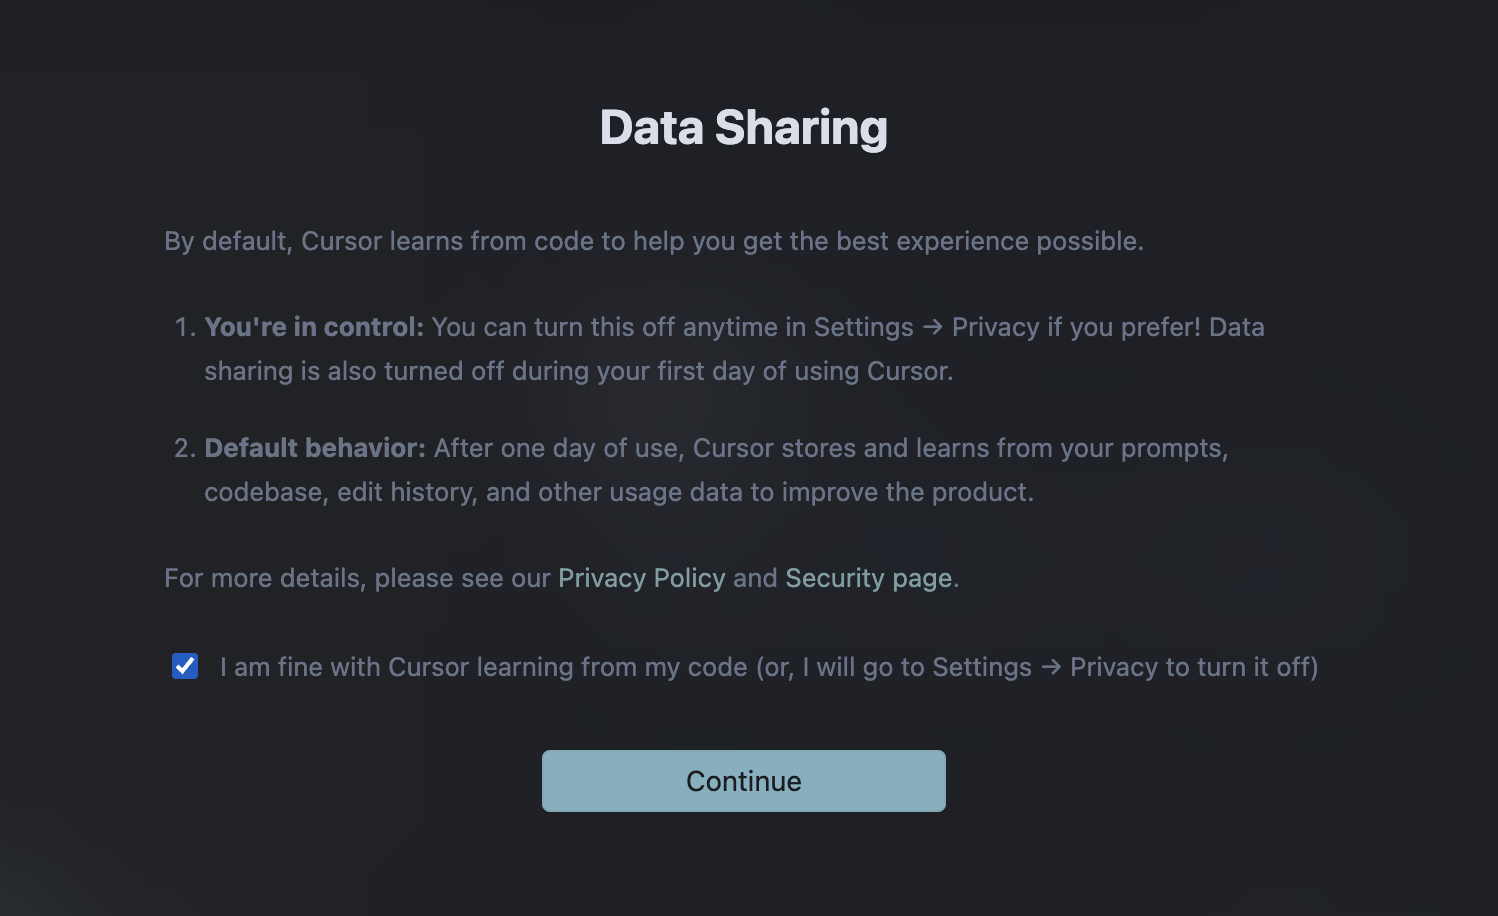The height and width of the screenshot is (916, 1498).
Task: Click the "codebase, edit history" line
Action: click(x=619, y=492)
